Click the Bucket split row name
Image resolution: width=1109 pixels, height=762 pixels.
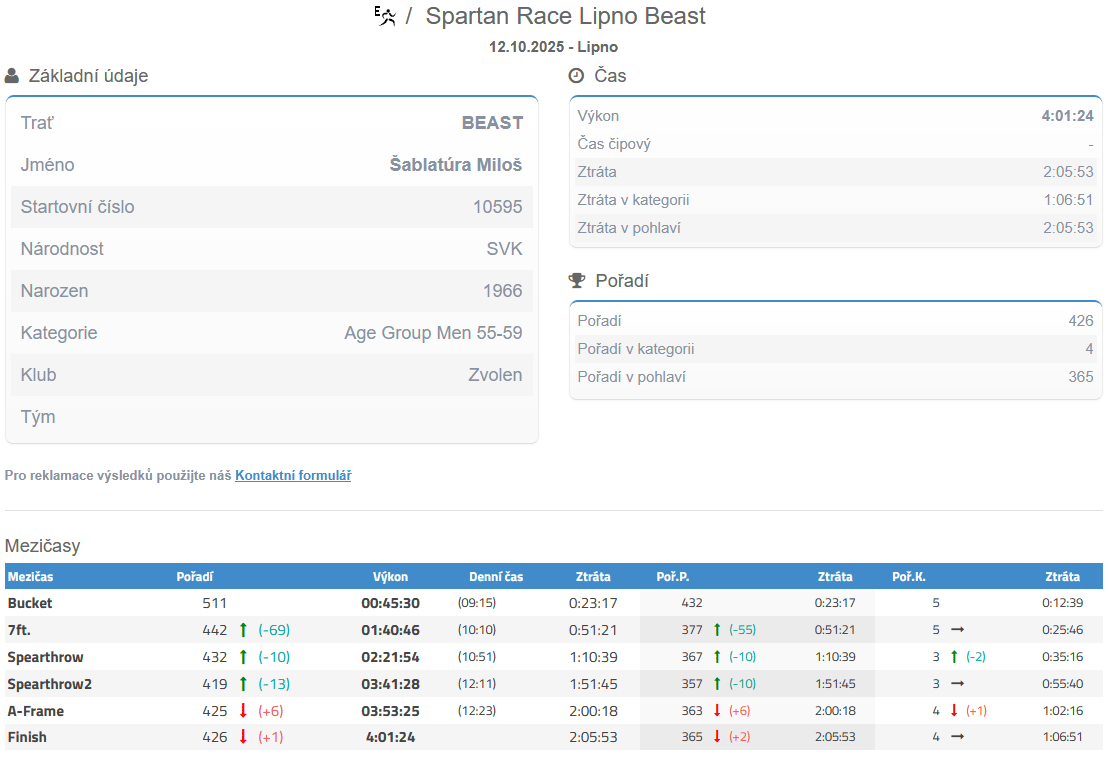click(30, 603)
